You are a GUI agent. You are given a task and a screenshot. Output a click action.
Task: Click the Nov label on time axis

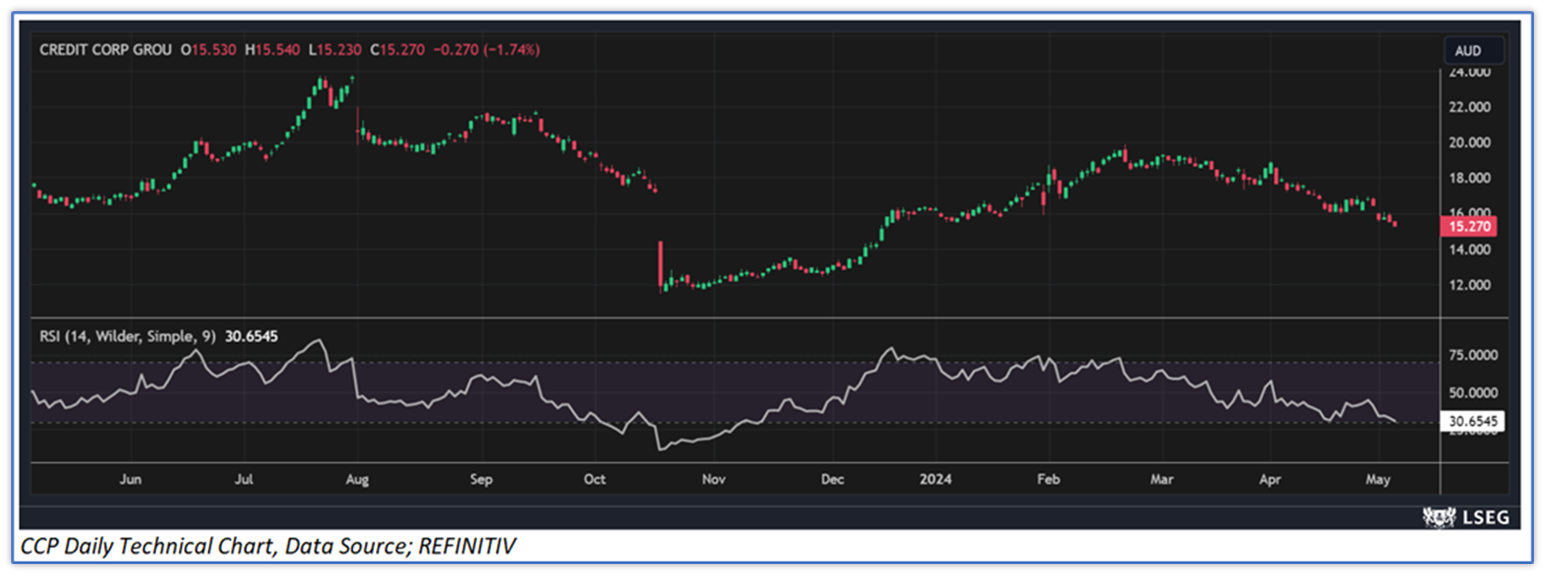pyautogui.click(x=712, y=479)
